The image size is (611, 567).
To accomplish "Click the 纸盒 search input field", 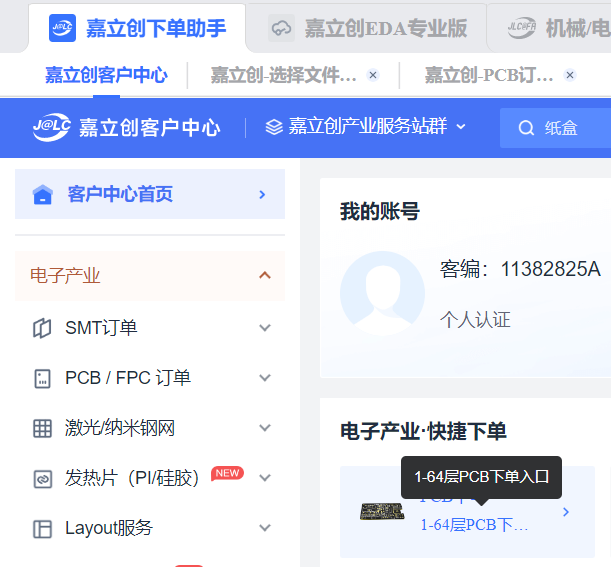I will (556, 128).
